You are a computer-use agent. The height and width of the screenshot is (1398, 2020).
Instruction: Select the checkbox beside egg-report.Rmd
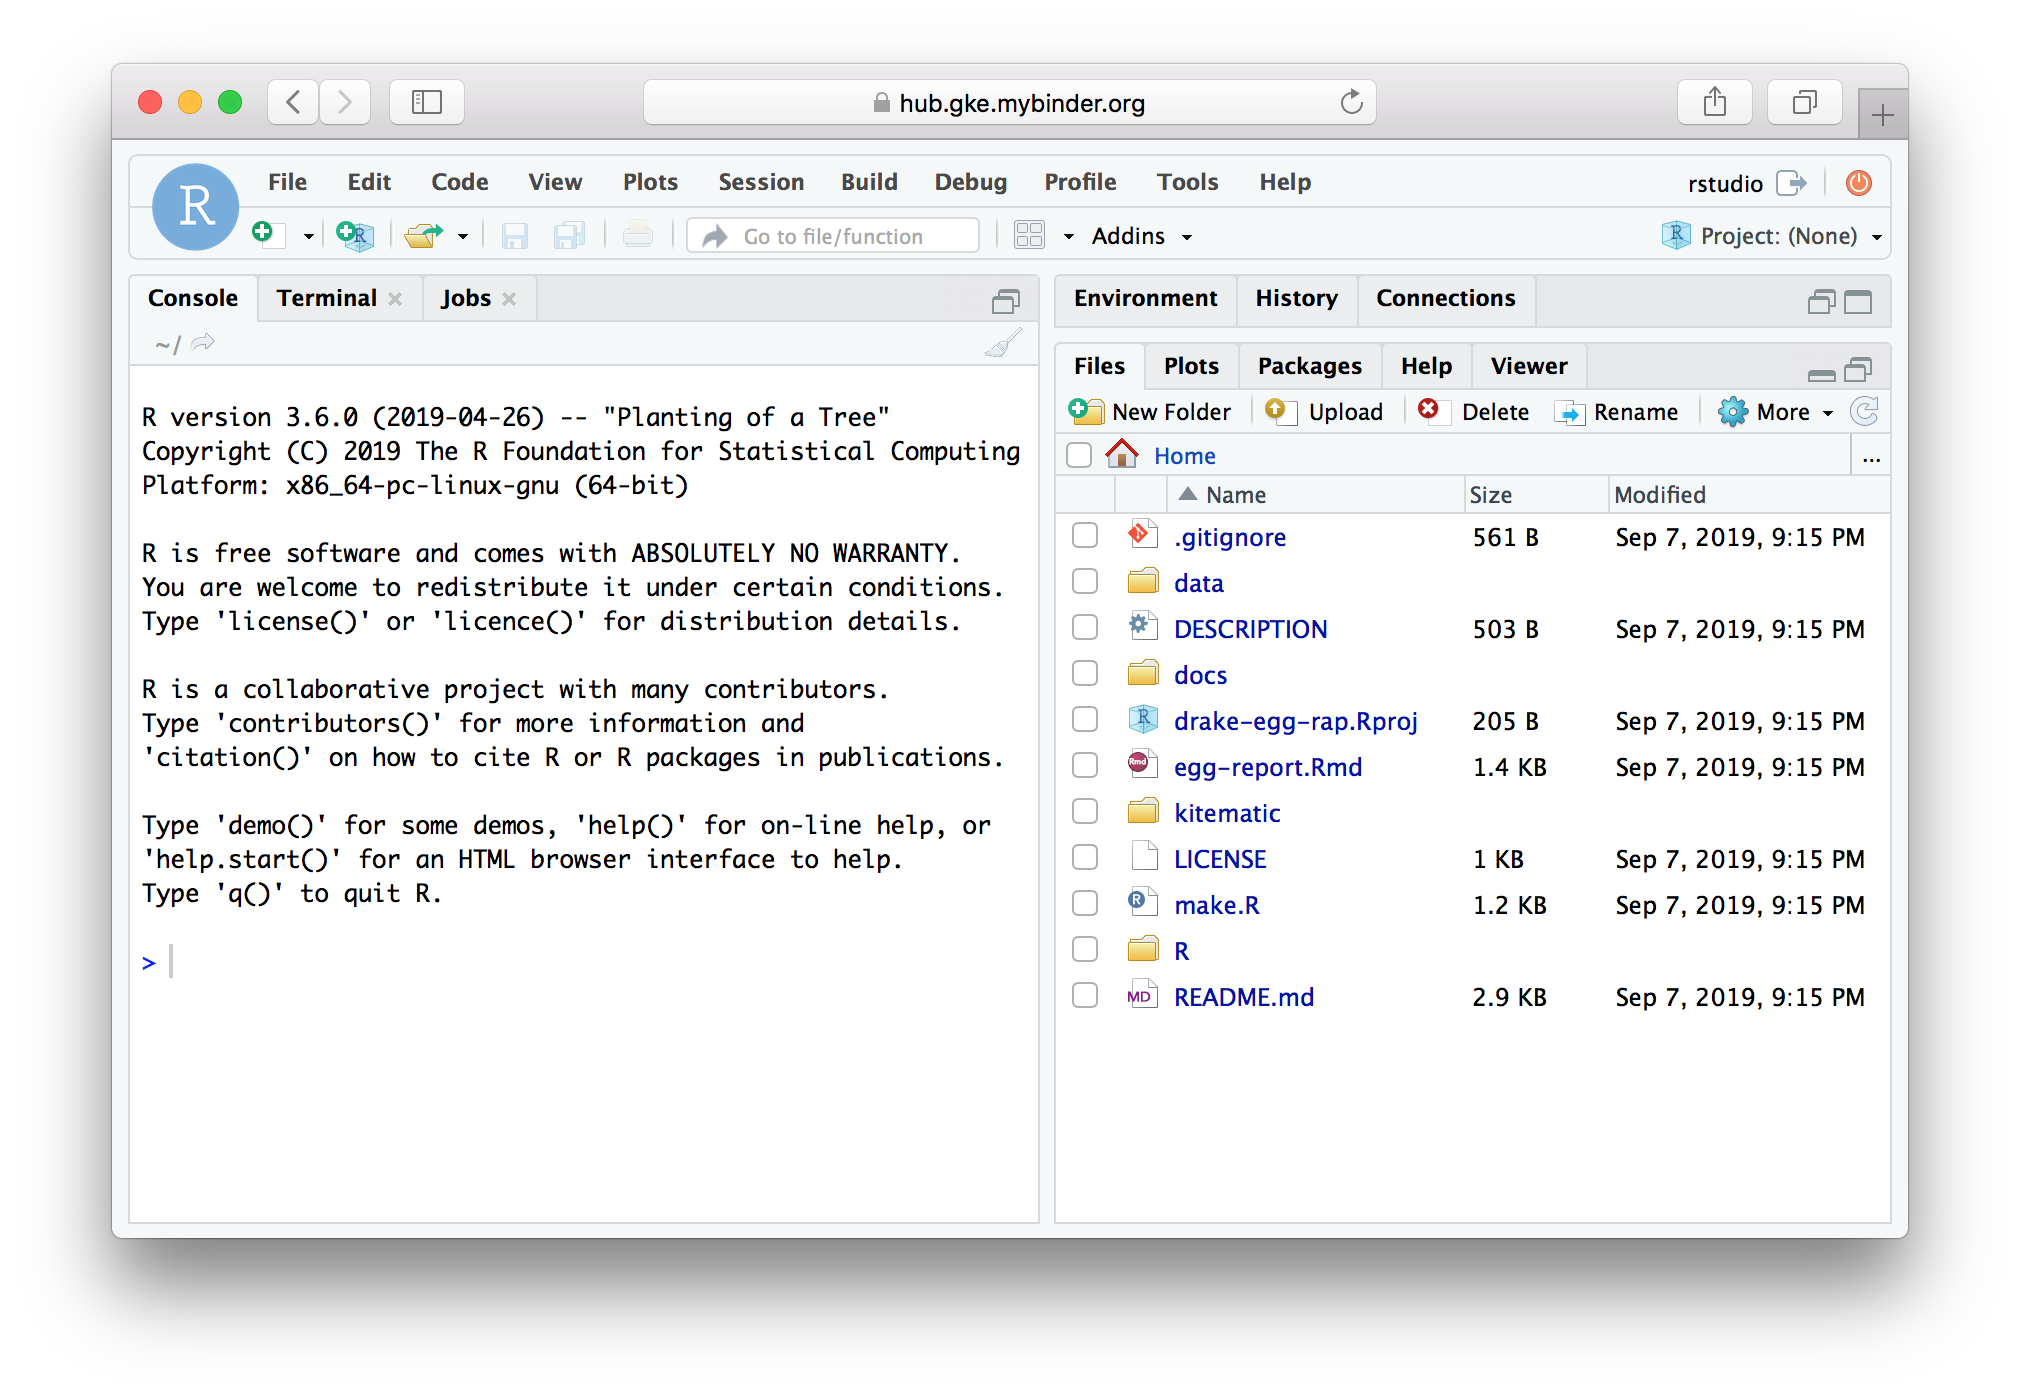point(1084,765)
